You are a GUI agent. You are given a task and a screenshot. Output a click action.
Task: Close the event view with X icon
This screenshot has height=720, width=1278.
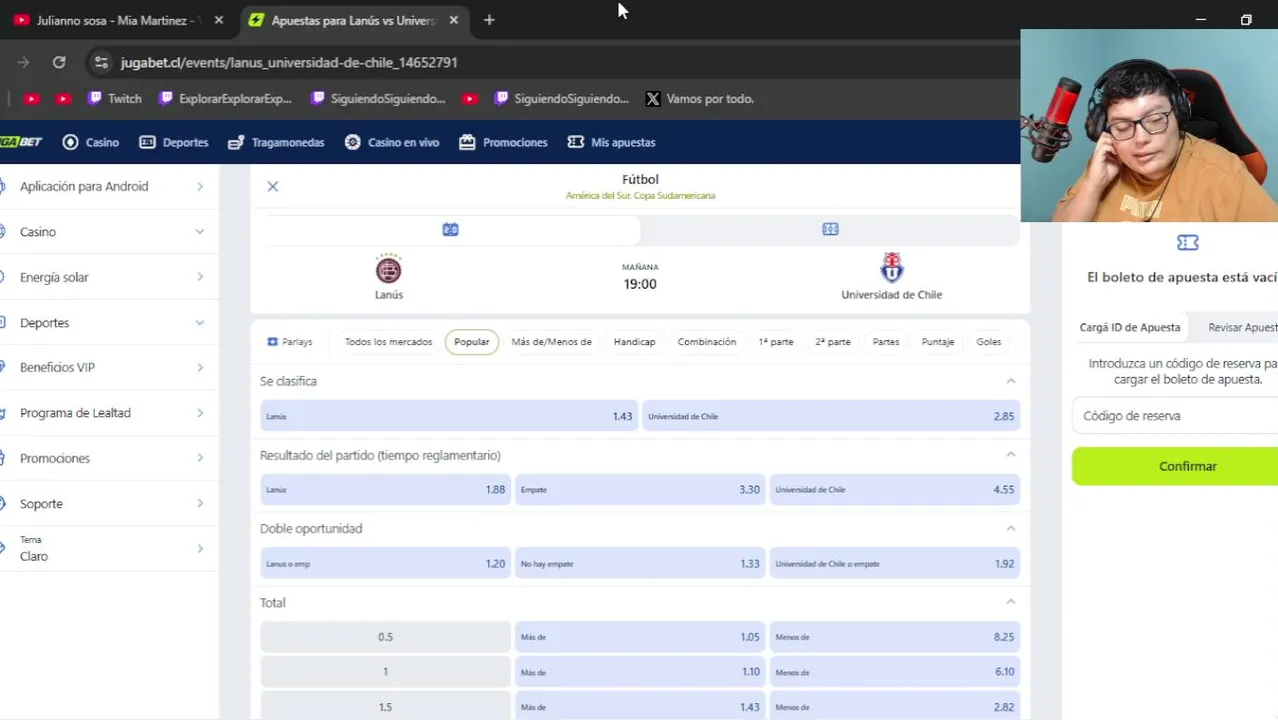click(272, 186)
